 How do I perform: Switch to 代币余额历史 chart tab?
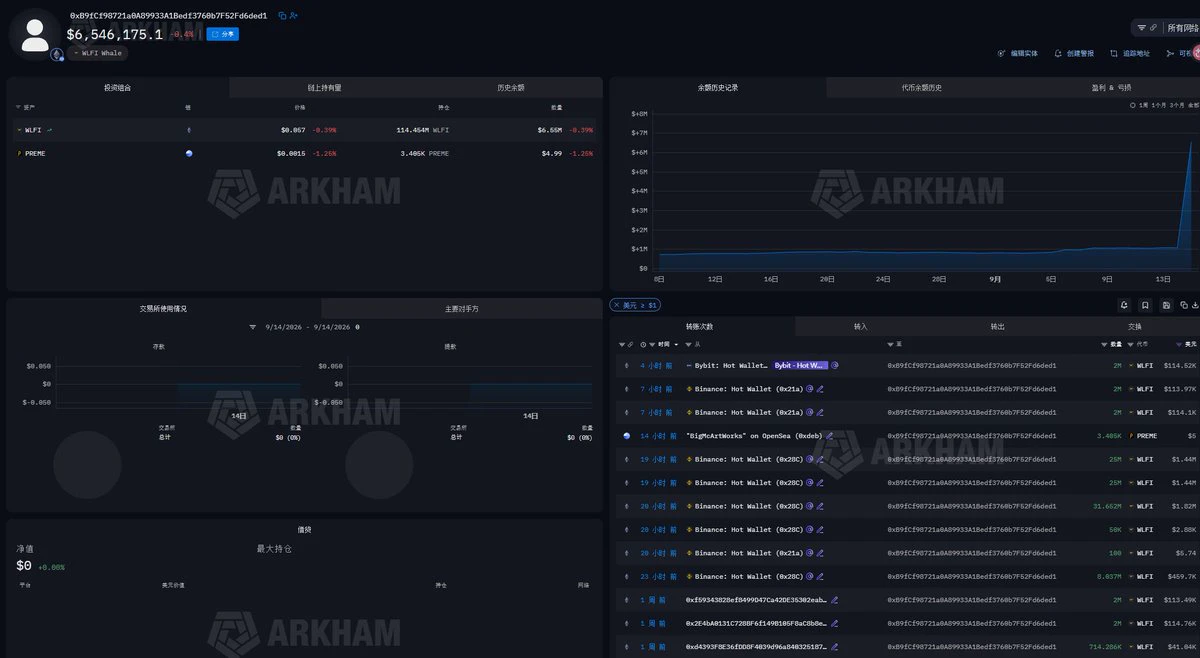[x=921, y=88]
